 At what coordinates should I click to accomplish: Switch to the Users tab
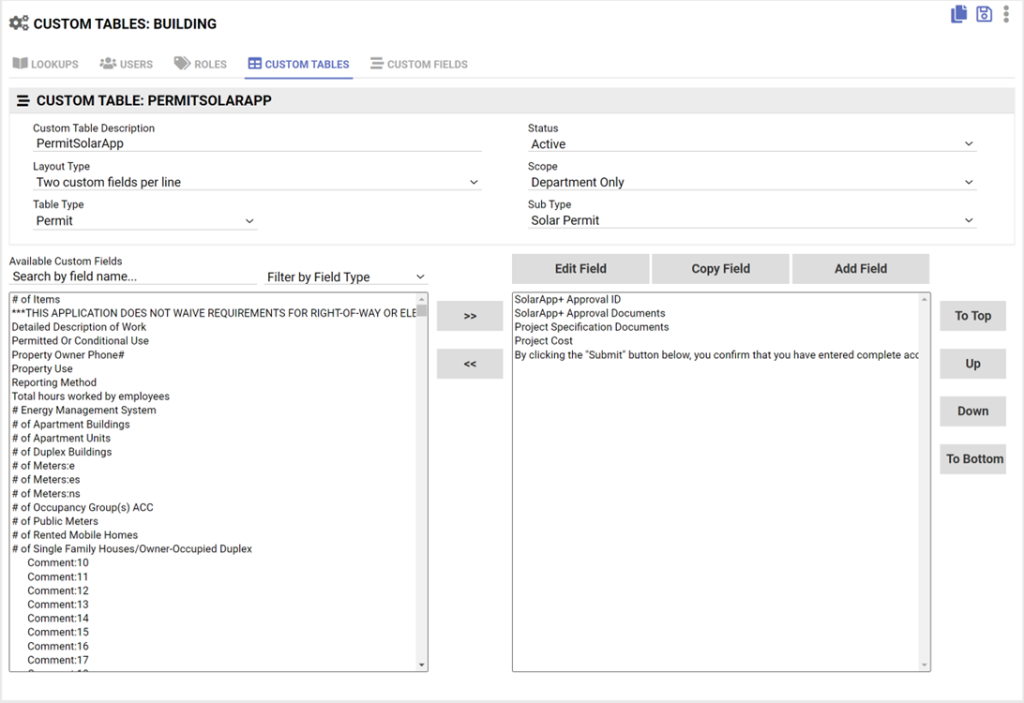click(x=126, y=63)
